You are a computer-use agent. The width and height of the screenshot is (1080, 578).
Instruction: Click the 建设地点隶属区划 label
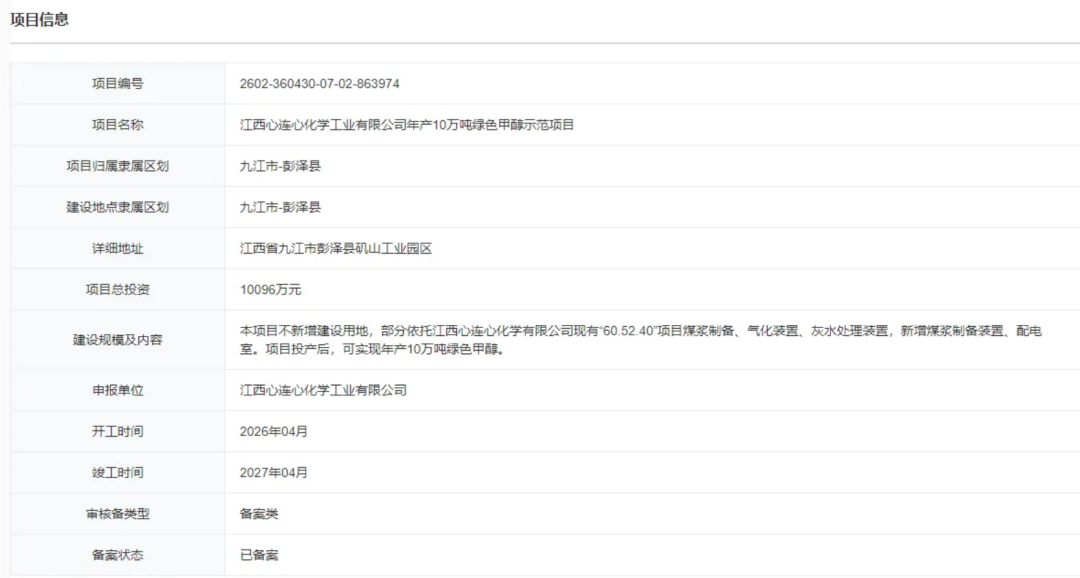pyautogui.click(x=117, y=207)
